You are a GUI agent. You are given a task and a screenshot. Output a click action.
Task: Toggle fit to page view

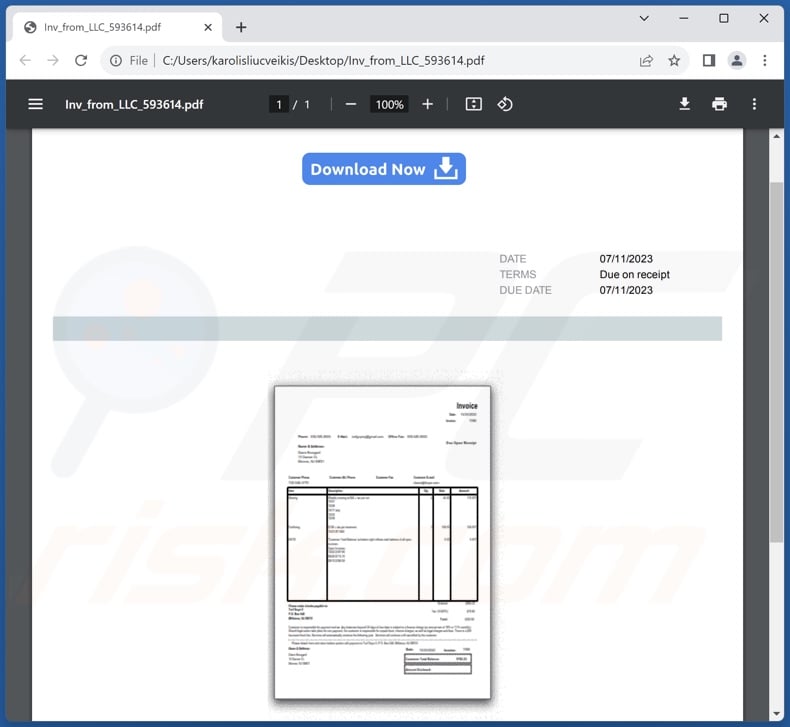click(474, 104)
